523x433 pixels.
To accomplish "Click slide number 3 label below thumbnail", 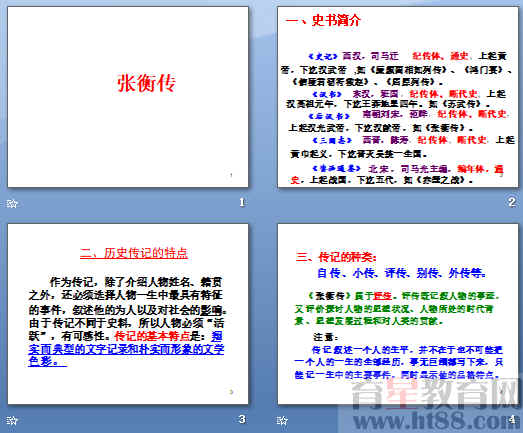I will click(x=242, y=419).
